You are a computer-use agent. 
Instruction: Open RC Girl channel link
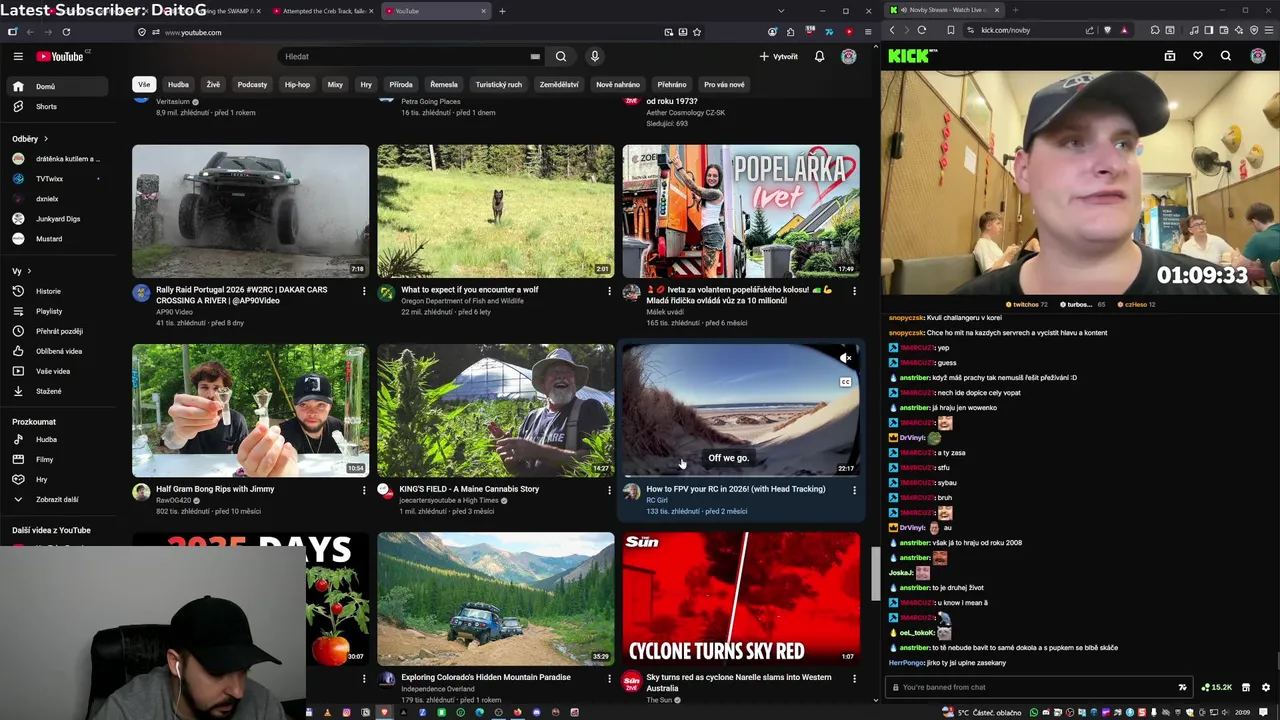tap(657, 500)
